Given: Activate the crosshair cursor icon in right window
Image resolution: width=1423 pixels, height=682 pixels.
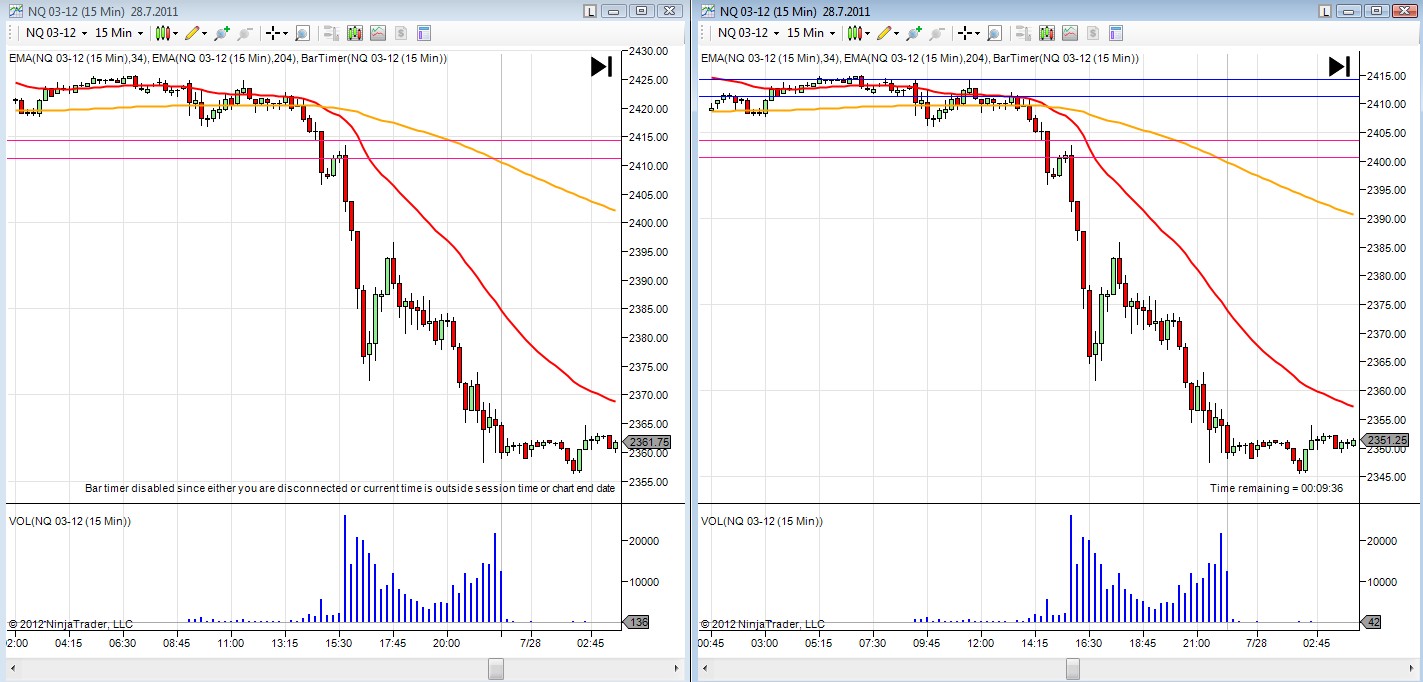Looking at the screenshot, I should click(964, 33).
